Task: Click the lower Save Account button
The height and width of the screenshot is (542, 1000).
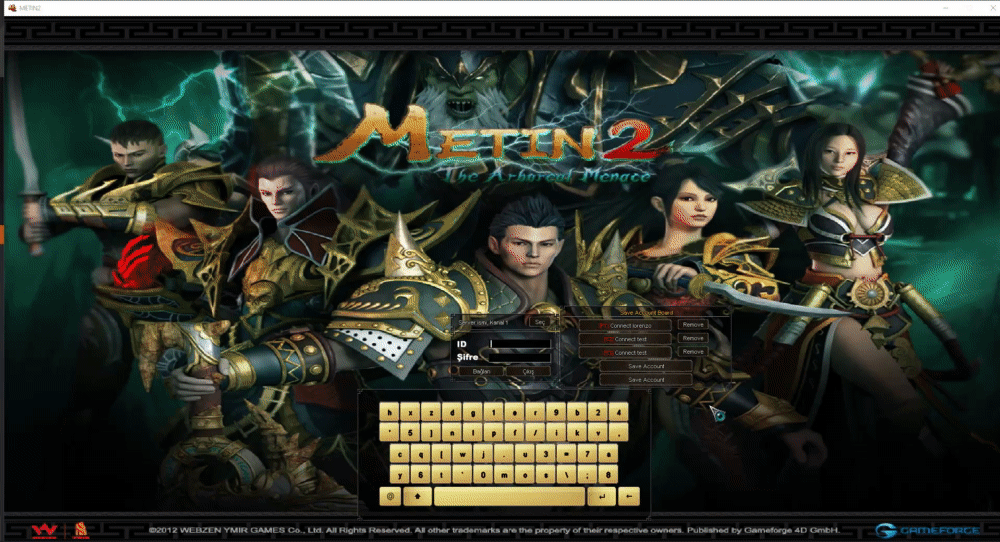Action: [x=646, y=379]
